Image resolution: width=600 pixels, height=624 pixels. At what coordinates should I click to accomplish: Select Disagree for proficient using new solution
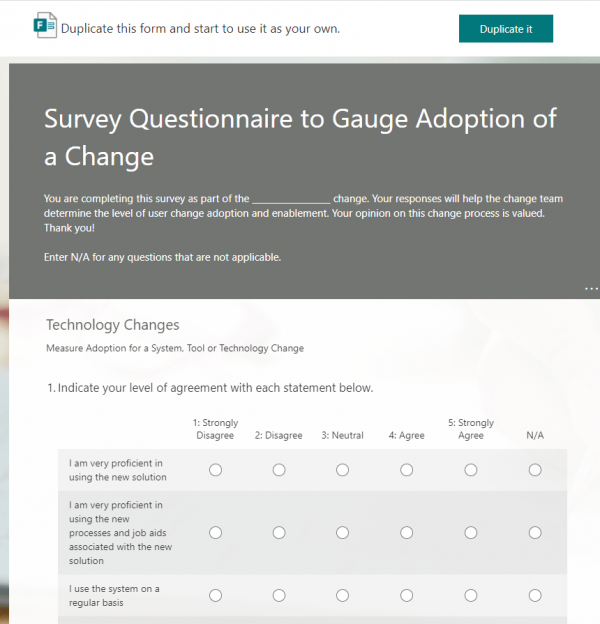pos(279,470)
